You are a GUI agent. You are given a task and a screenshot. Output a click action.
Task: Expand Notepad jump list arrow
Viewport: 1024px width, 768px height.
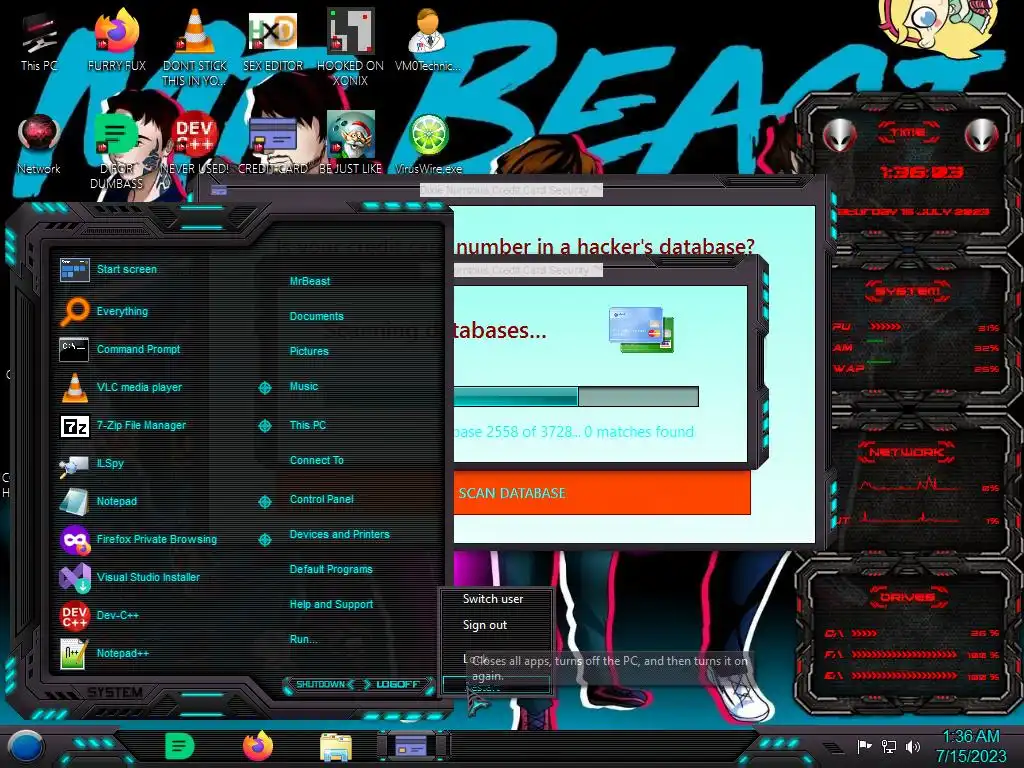click(x=264, y=502)
